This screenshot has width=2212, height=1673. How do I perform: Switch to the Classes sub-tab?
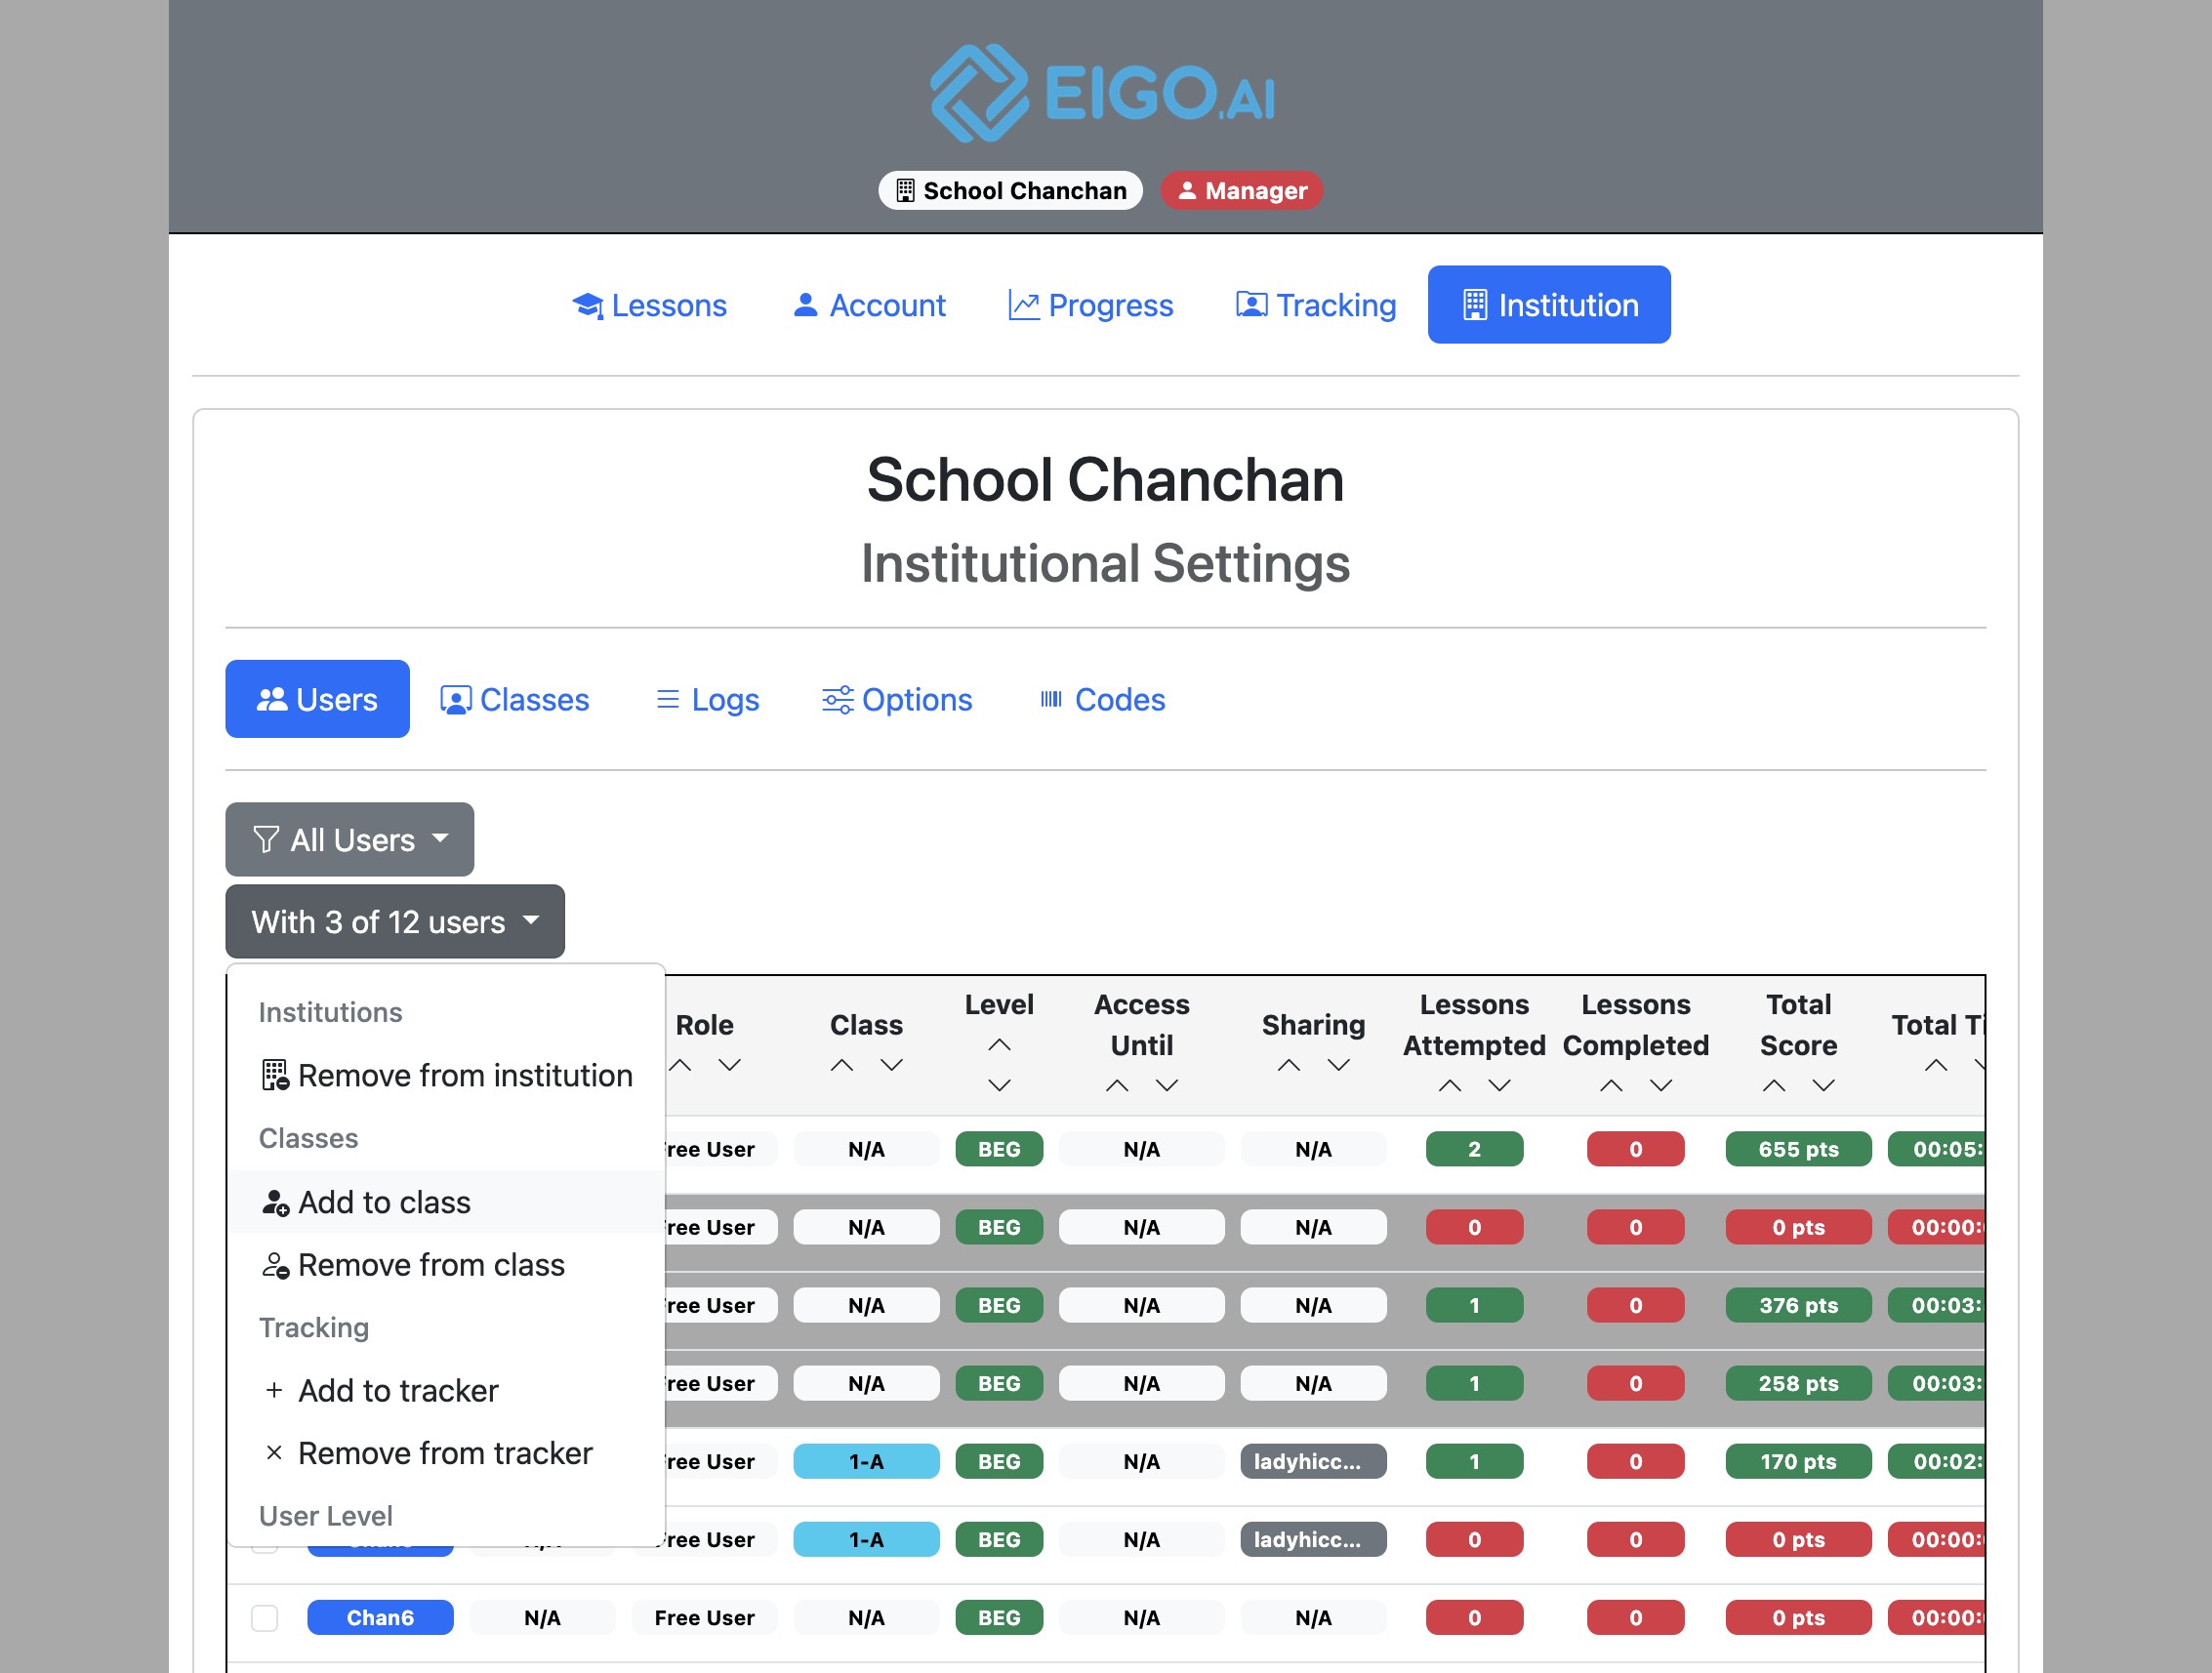point(515,699)
